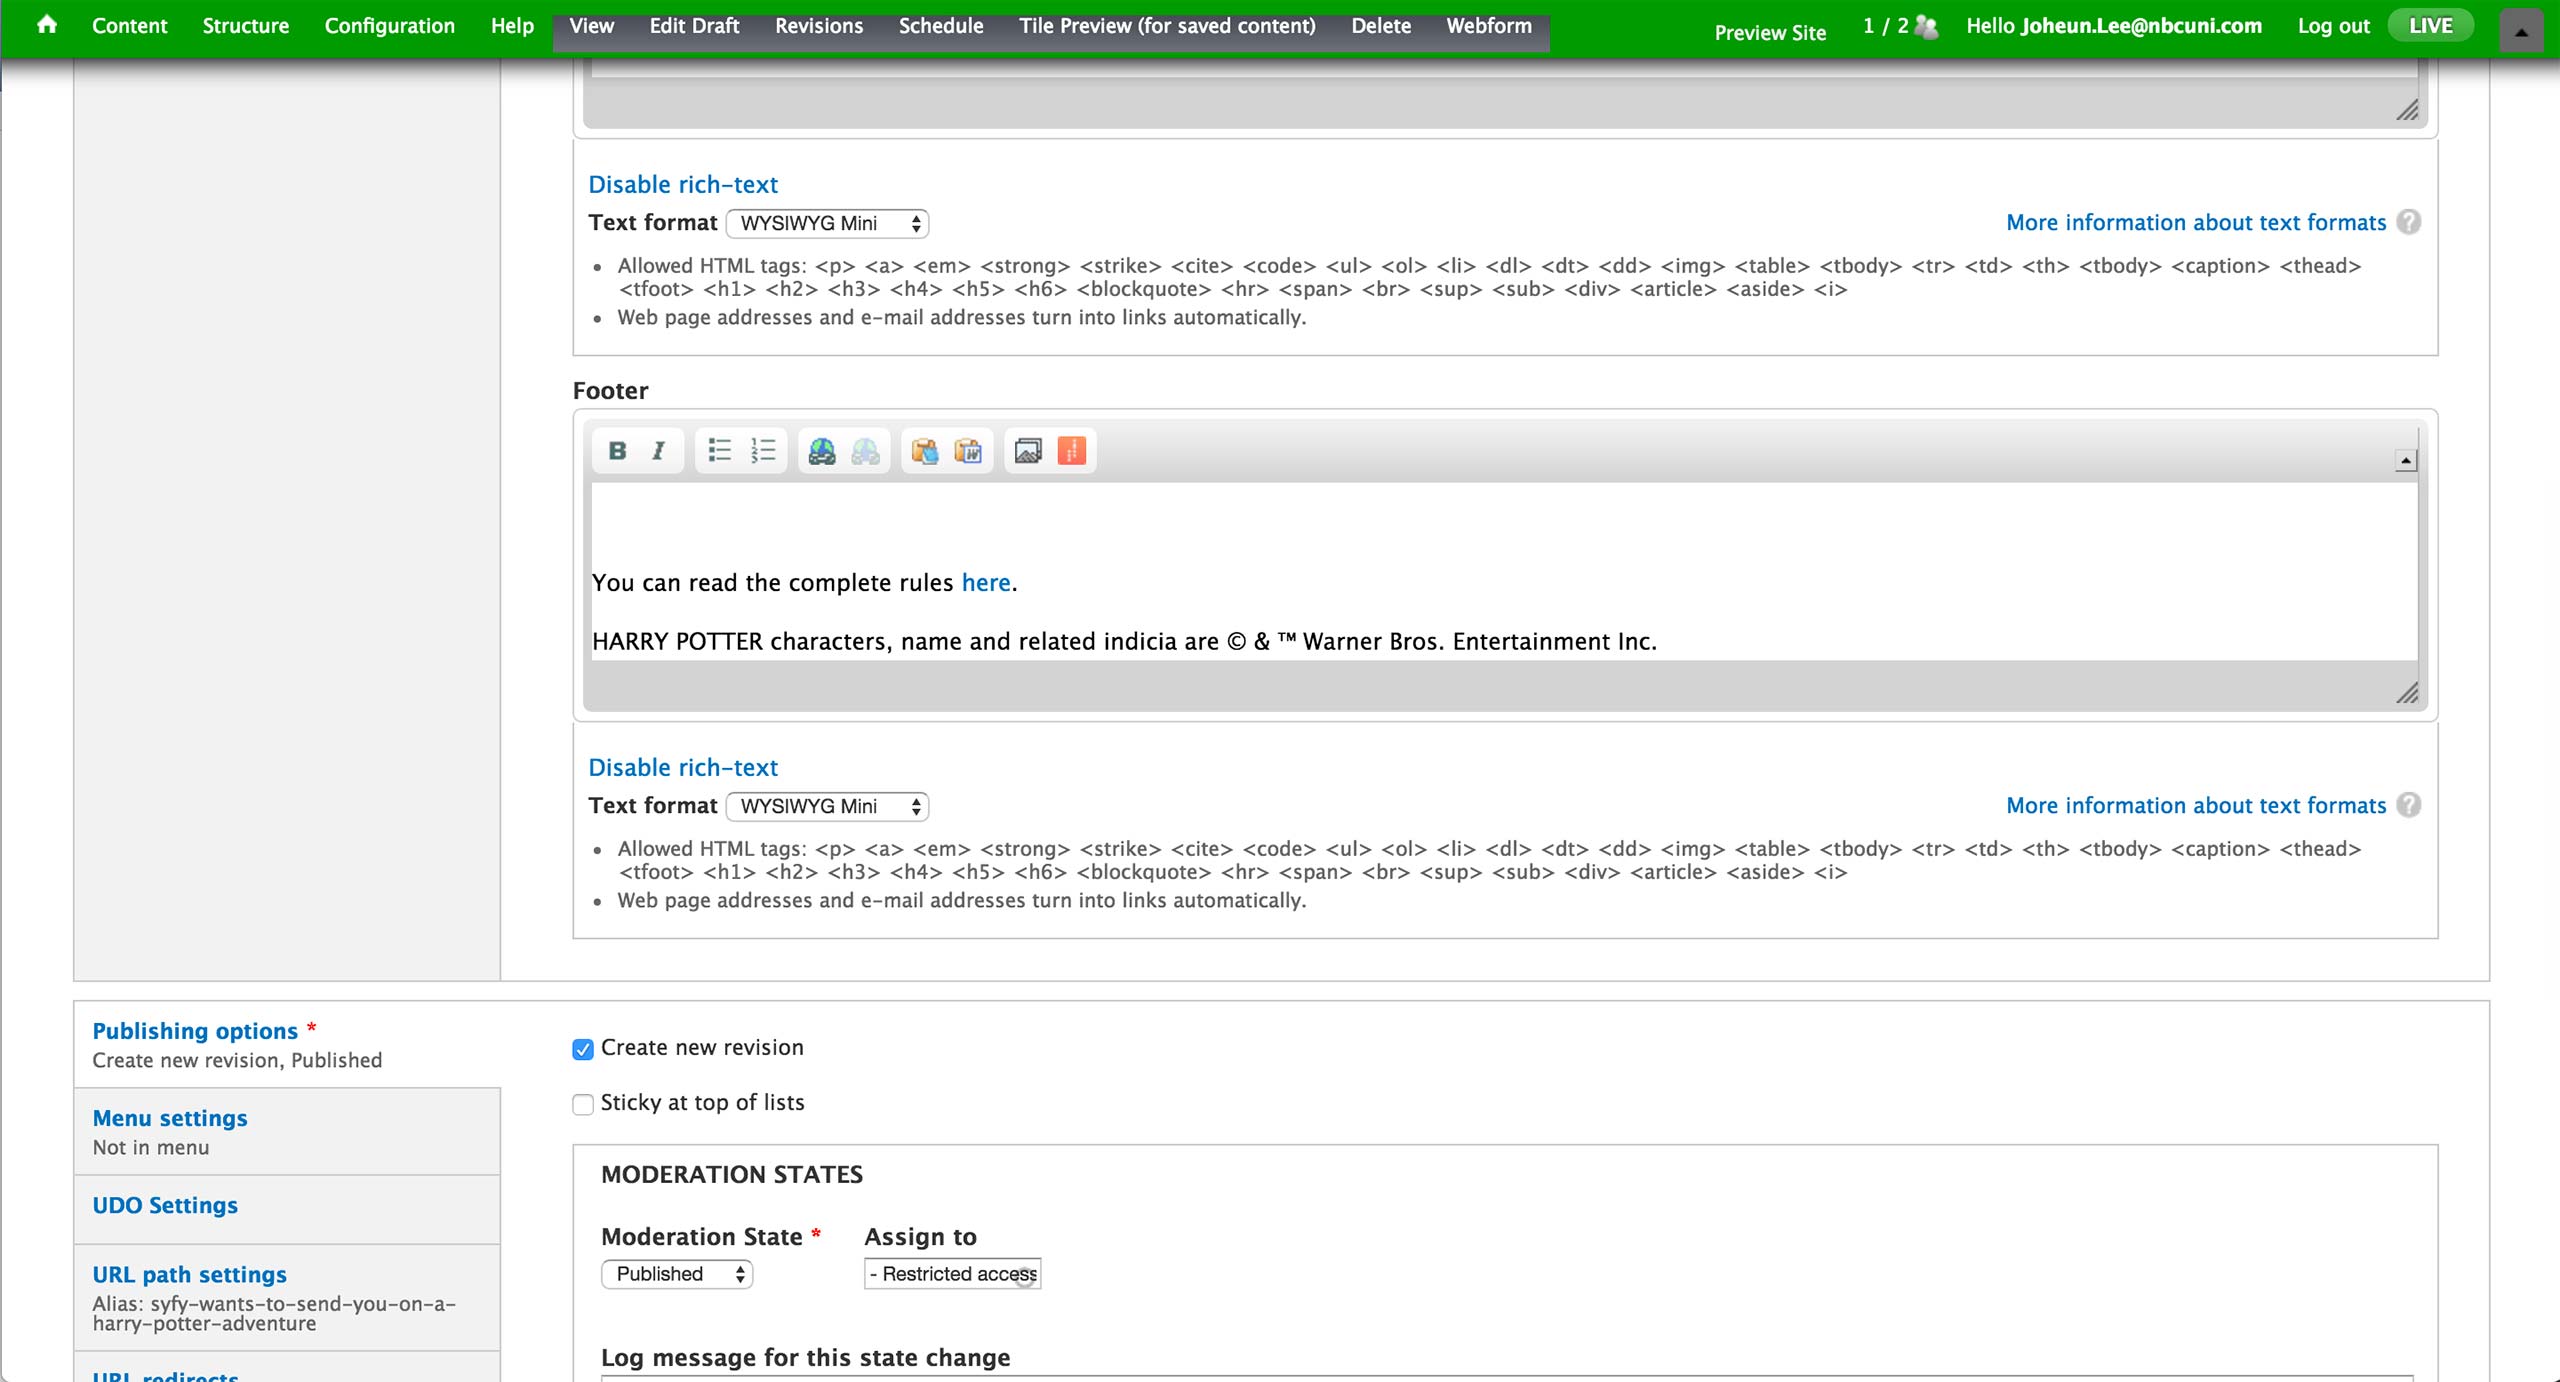Open Footer Text format WYSIWYG Mini dropdown
Image resolution: width=2560 pixels, height=1382 pixels.
point(827,806)
